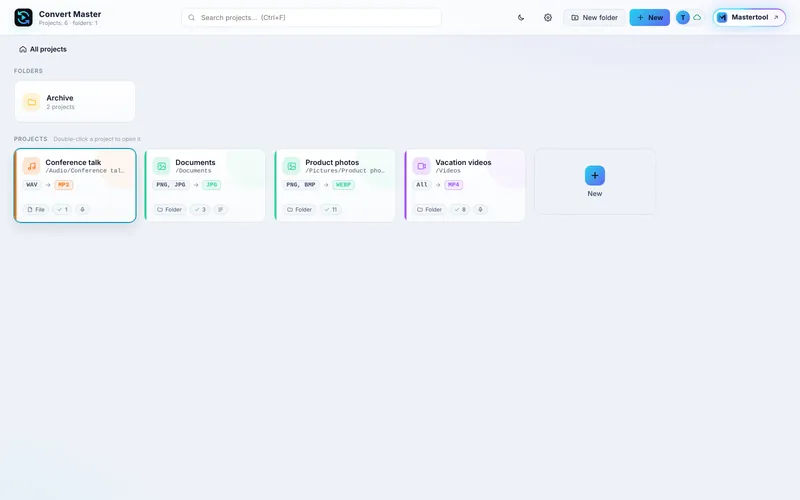The width and height of the screenshot is (800, 500).
Task: Click the microphone chip on Vacation videos
Action: pyautogui.click(x=480, y=209)
